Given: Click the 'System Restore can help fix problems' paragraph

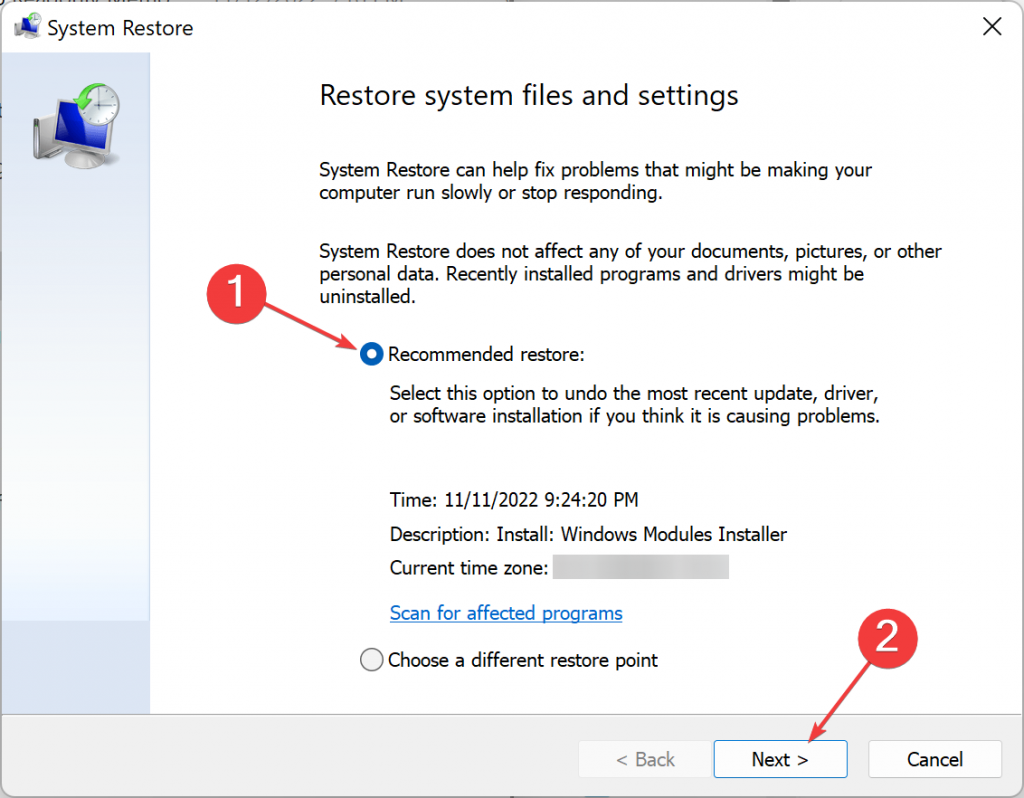Looking at the screenshot, I should (x=596, y=181).
